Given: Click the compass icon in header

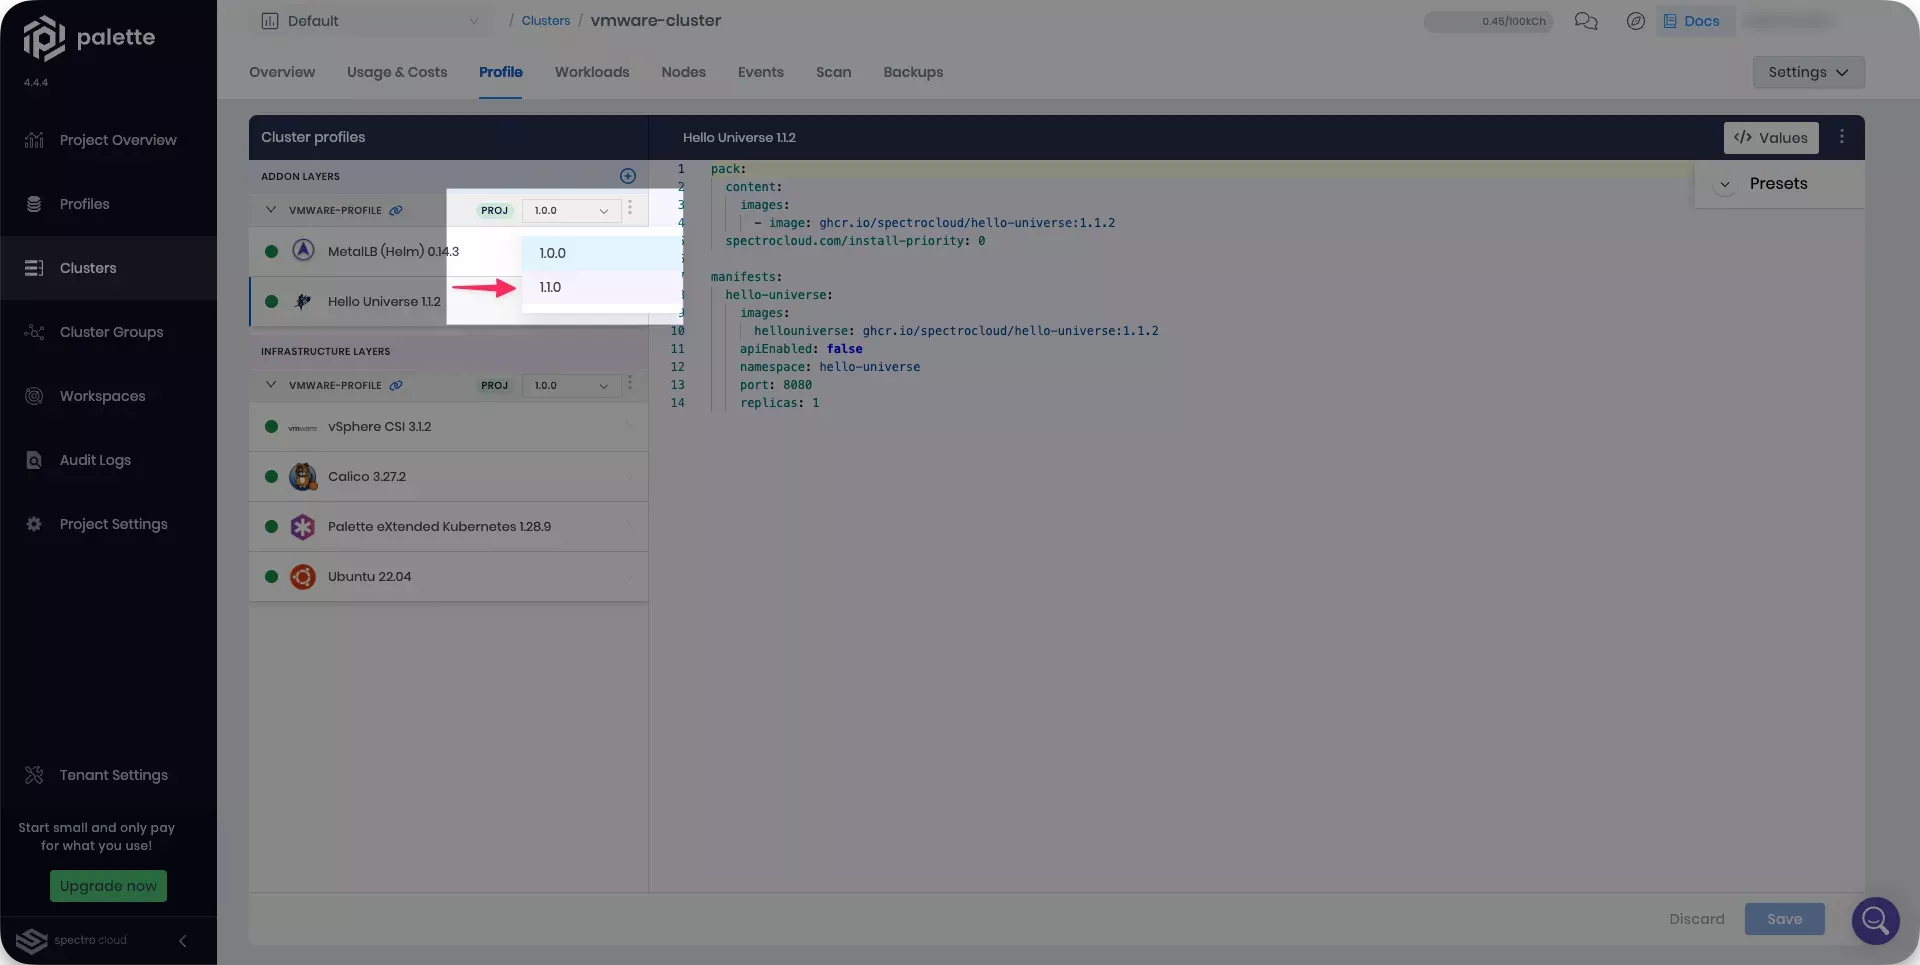Looking at the screenshot, I should click(x=1636, y=21).
